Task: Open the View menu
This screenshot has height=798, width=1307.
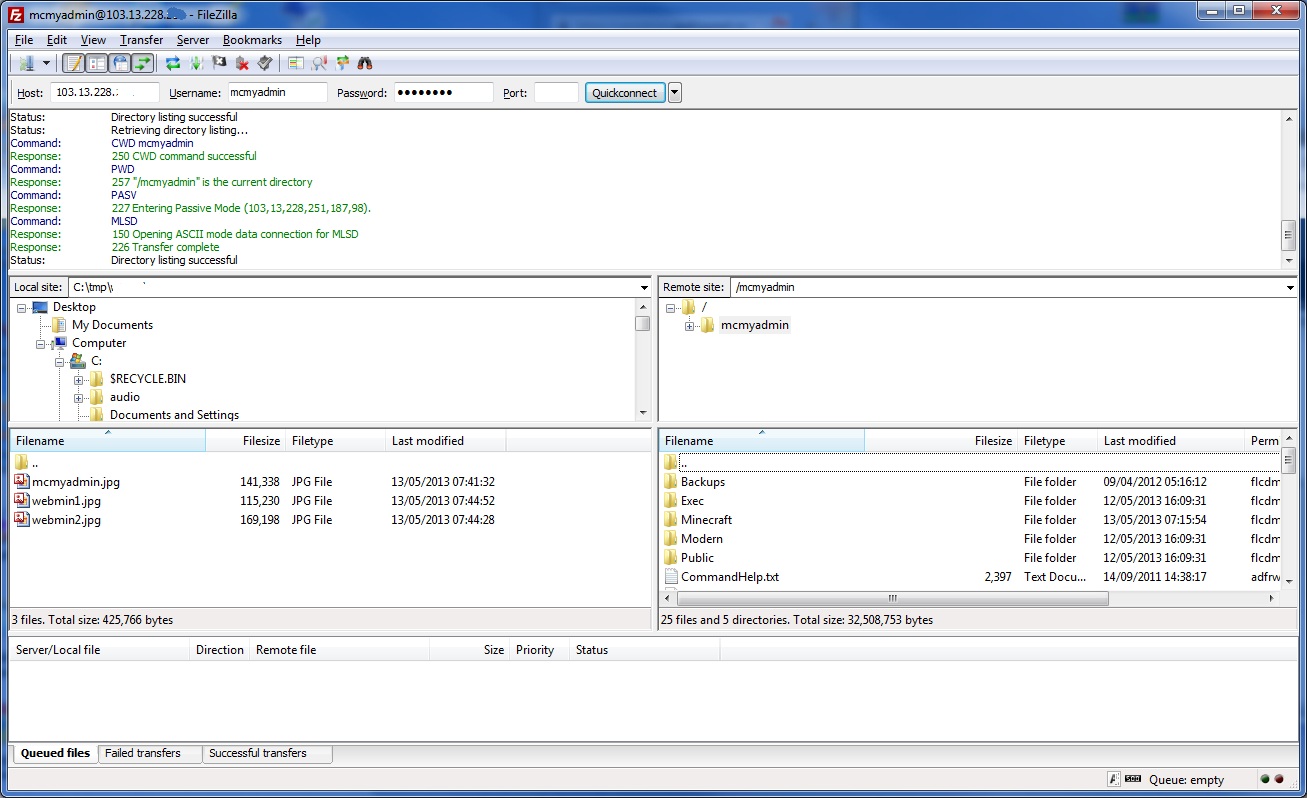Action: click(93, 40)
